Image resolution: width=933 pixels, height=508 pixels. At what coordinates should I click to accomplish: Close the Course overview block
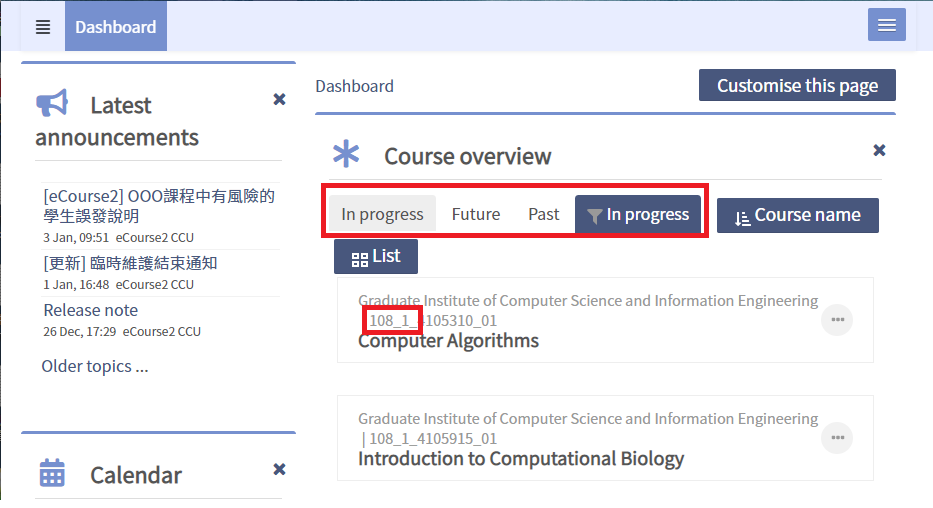pos(879,150)
